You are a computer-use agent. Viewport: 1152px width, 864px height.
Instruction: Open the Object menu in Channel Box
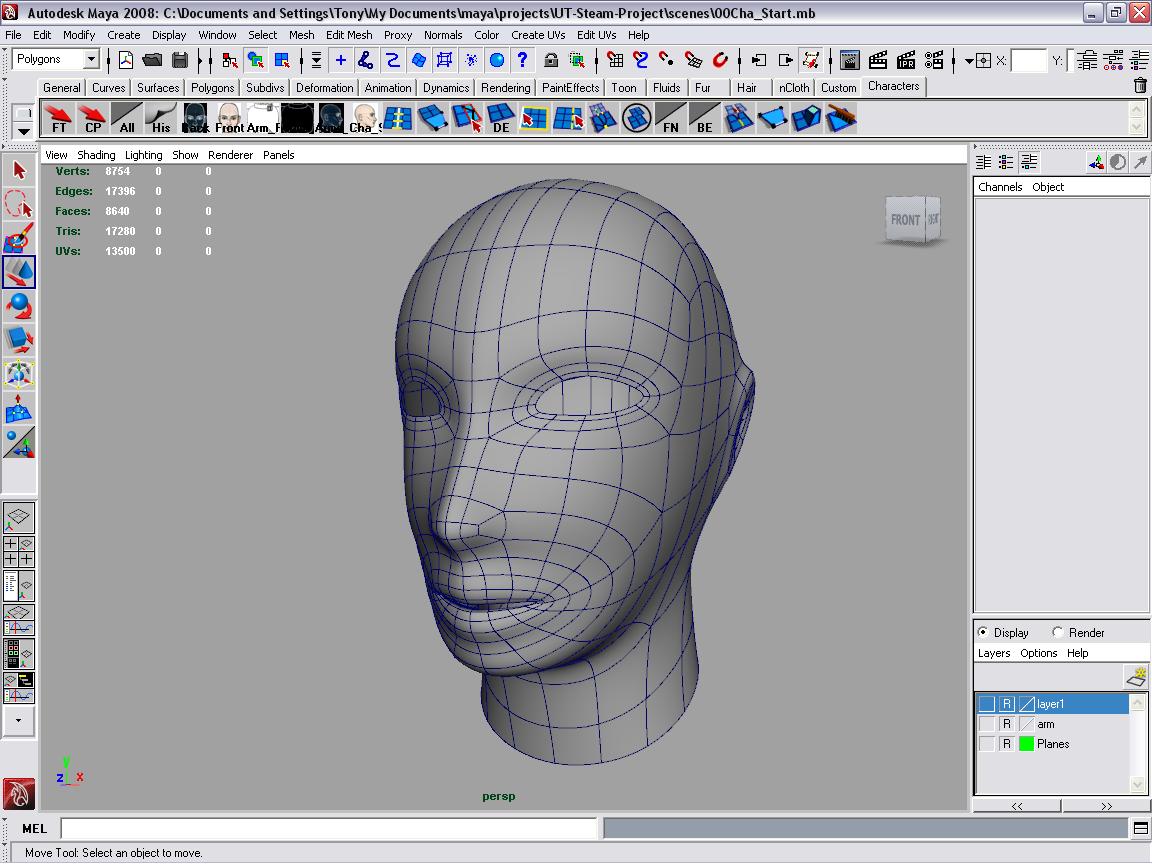[1048, 187]
